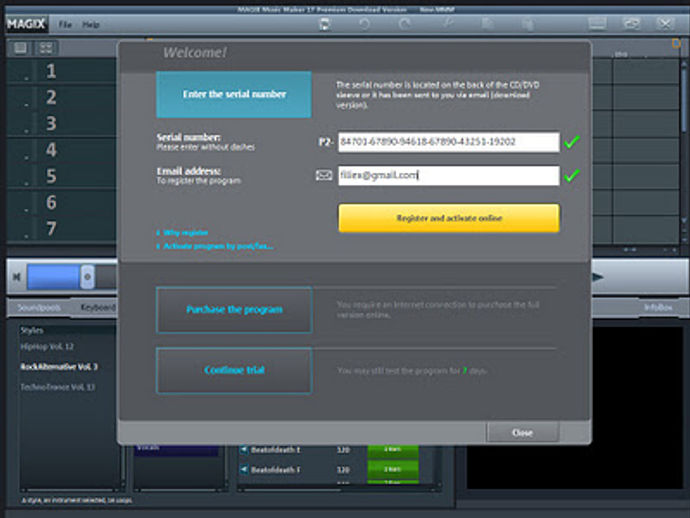Preview Beatofdeath E with its speaker icon
Image resolution: width=690 pixels, height=518 pixels.
click(x=244, y=450)
